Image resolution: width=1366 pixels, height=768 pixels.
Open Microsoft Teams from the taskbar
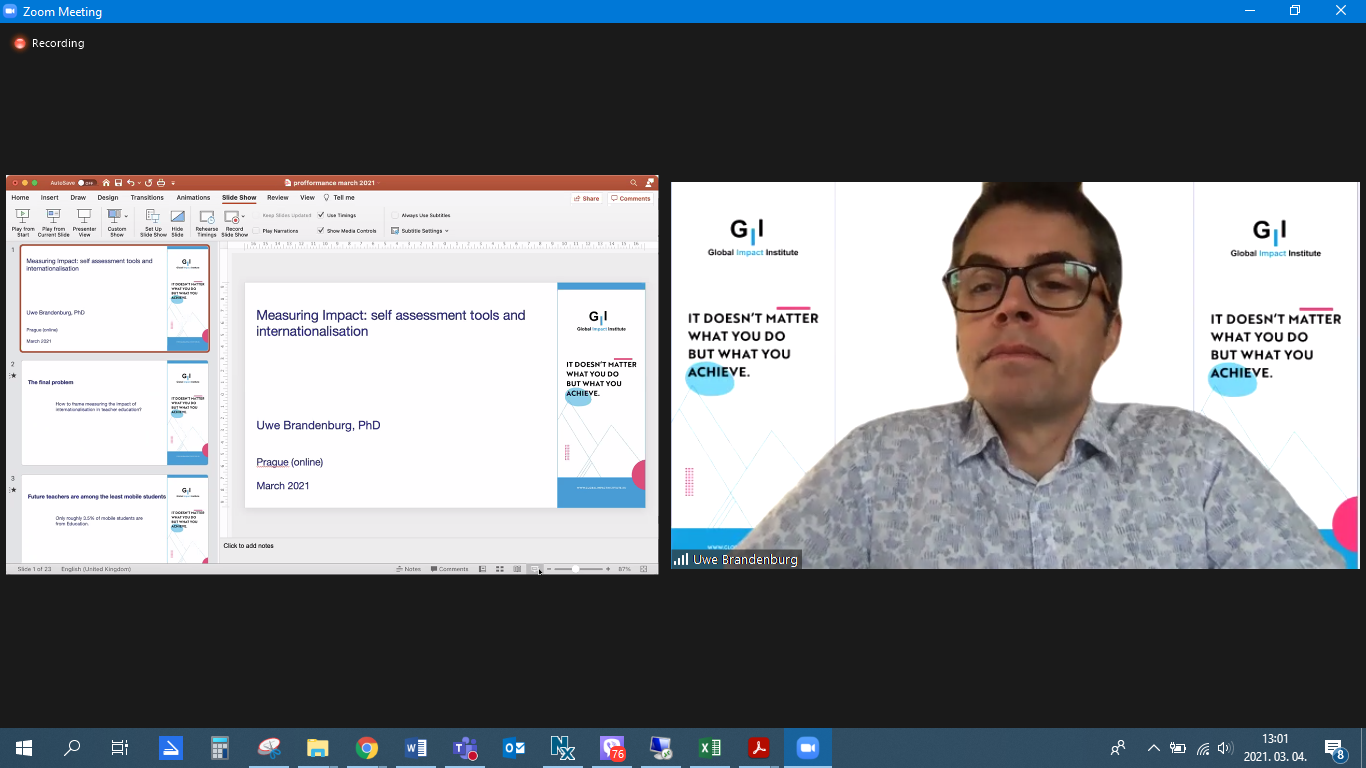pos(465,748)
